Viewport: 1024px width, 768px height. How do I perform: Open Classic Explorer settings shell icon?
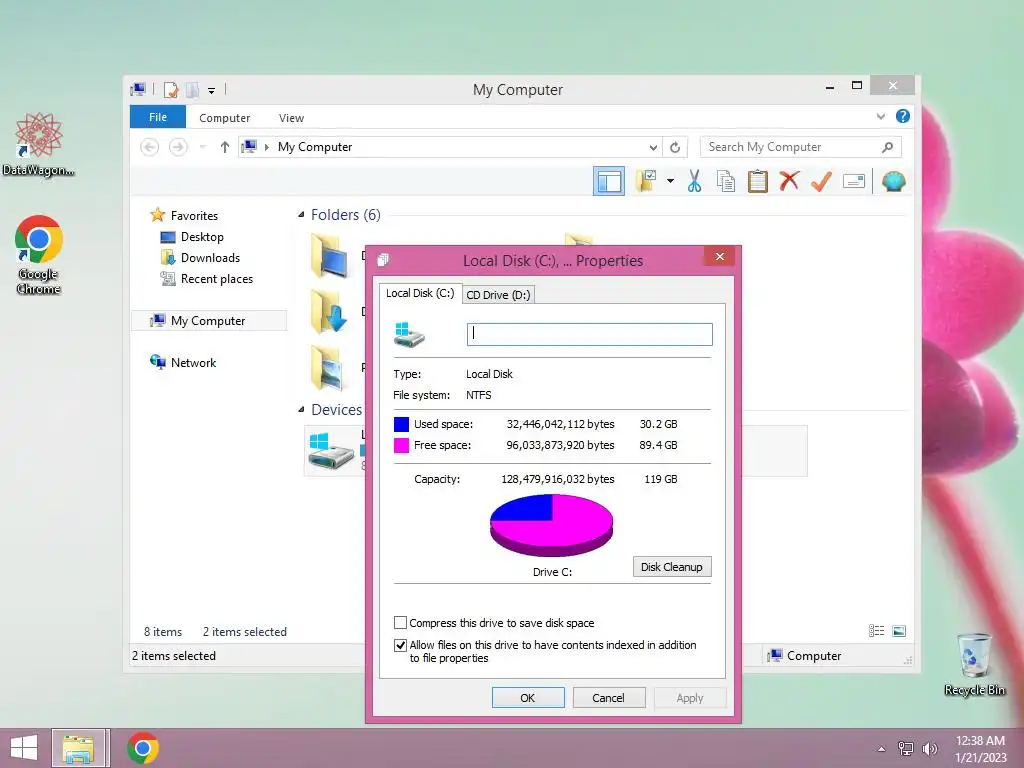tap(893, 181)
